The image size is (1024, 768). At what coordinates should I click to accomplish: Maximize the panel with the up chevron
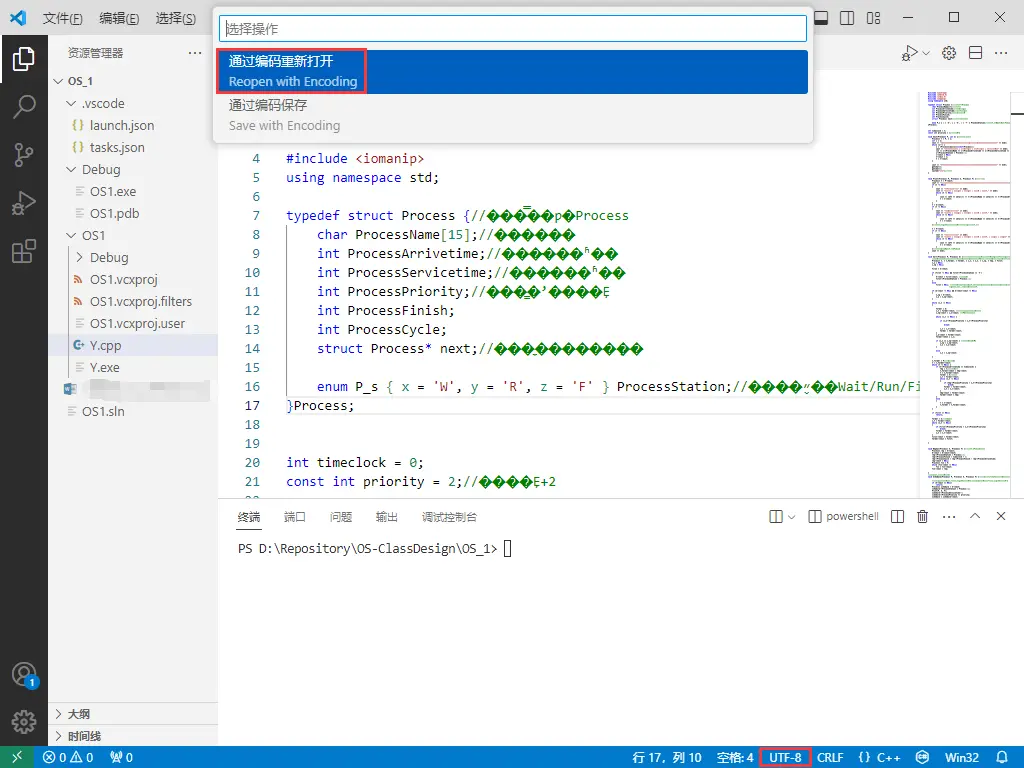click(975, 516)
